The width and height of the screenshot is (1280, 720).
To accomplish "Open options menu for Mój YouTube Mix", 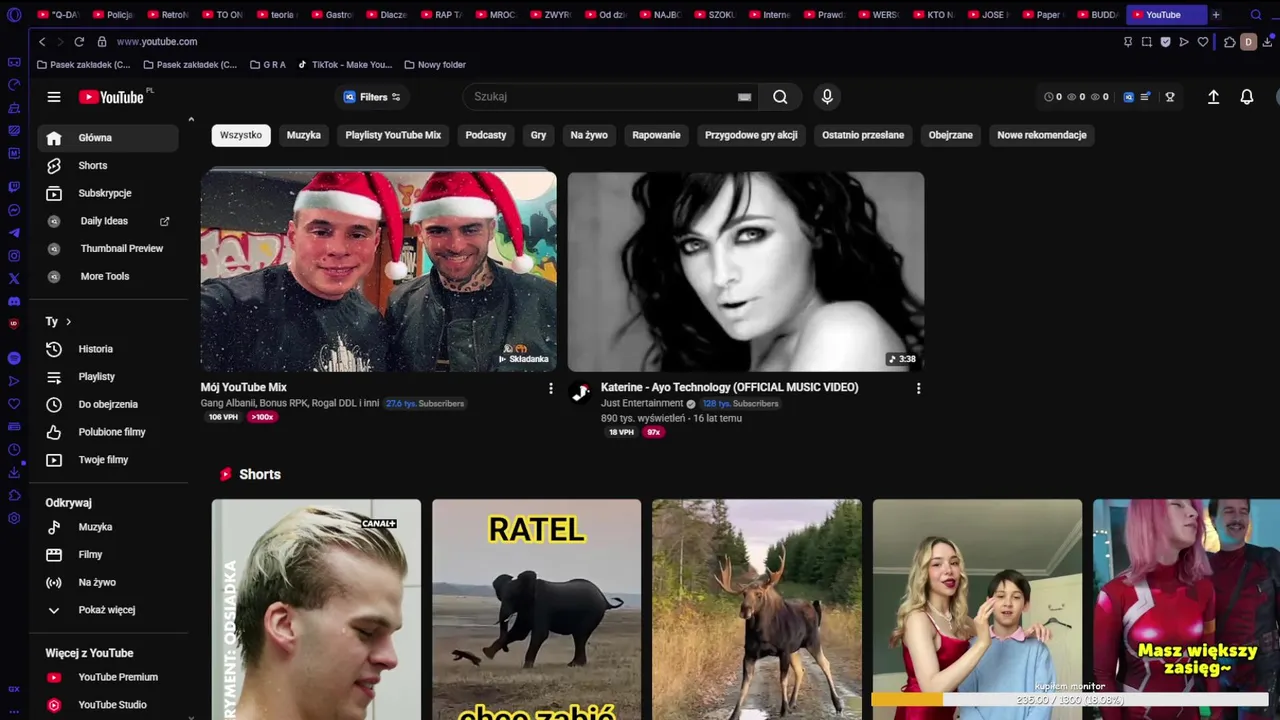I will (550, 388).
